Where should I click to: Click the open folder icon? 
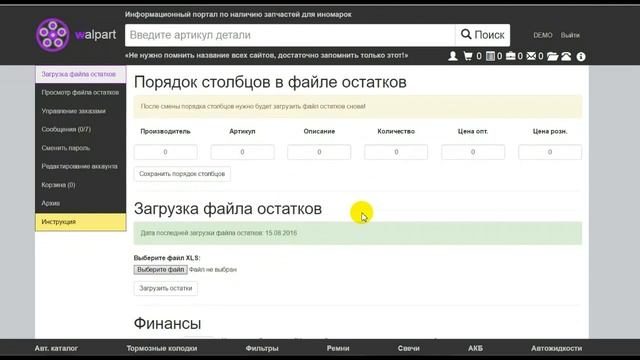[552, 56]
